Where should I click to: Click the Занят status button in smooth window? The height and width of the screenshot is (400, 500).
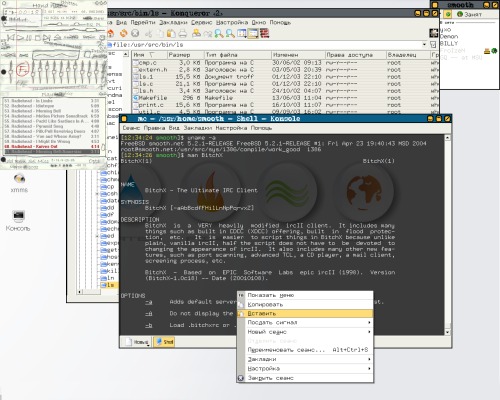(x=469, y=14)
